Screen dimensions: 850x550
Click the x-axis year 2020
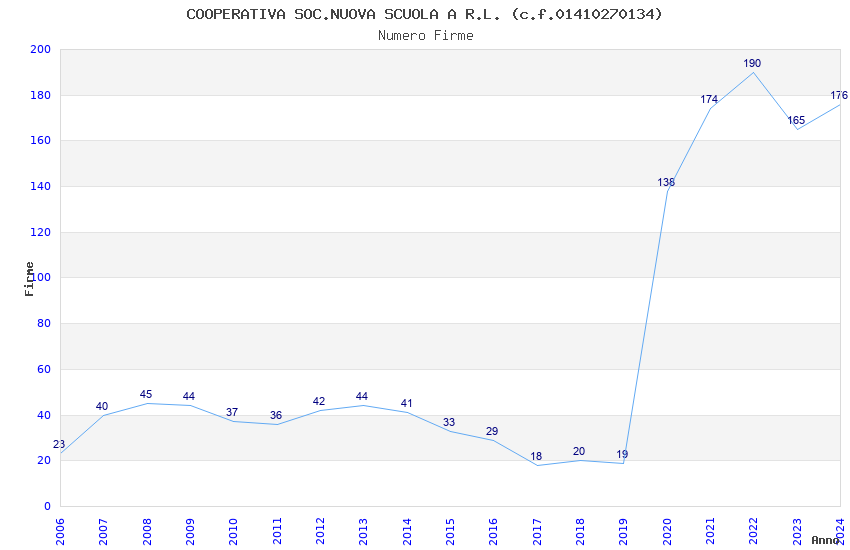(x=667, y=532)
